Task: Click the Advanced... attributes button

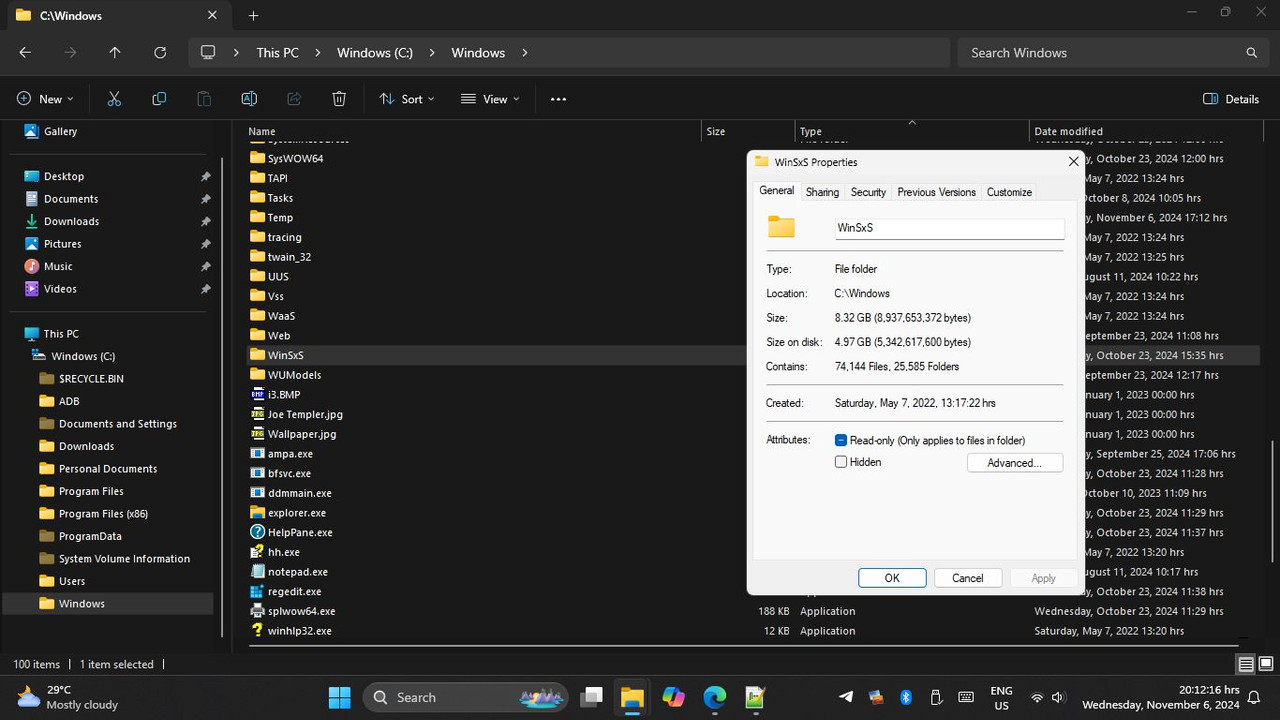Action: tap(1014, 463)
